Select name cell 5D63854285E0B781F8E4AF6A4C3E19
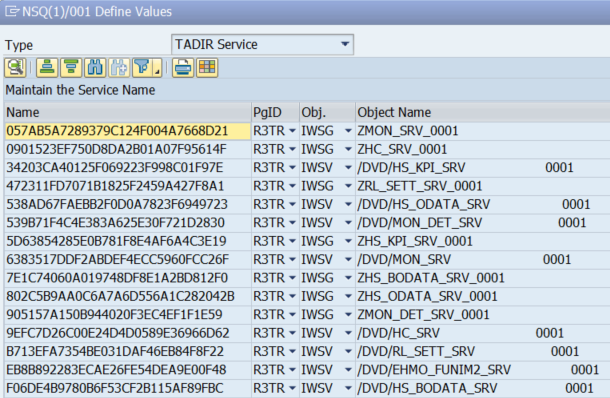The height and width of the screenshot is (398, 610). click(128, 241)
